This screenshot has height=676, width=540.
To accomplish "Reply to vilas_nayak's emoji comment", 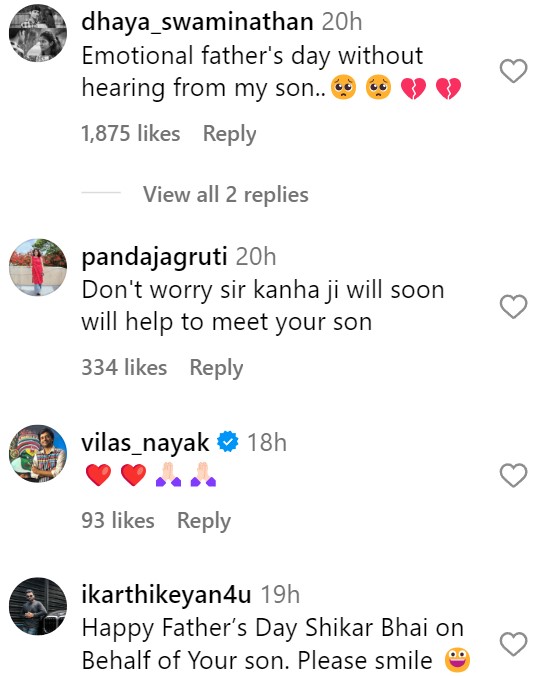I will tap(204, 520).
